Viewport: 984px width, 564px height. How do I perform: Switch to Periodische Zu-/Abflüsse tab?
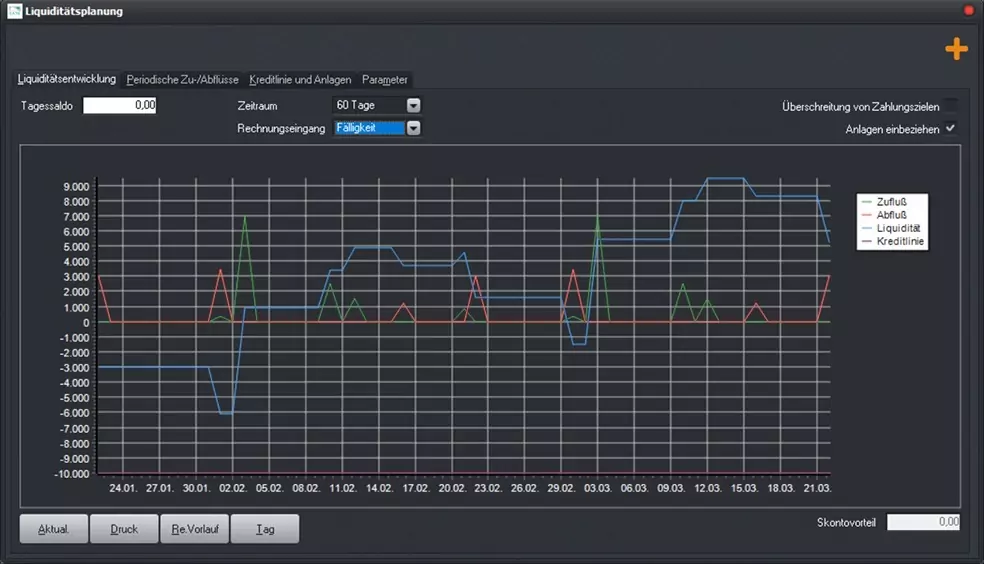(x=183, y=80)
